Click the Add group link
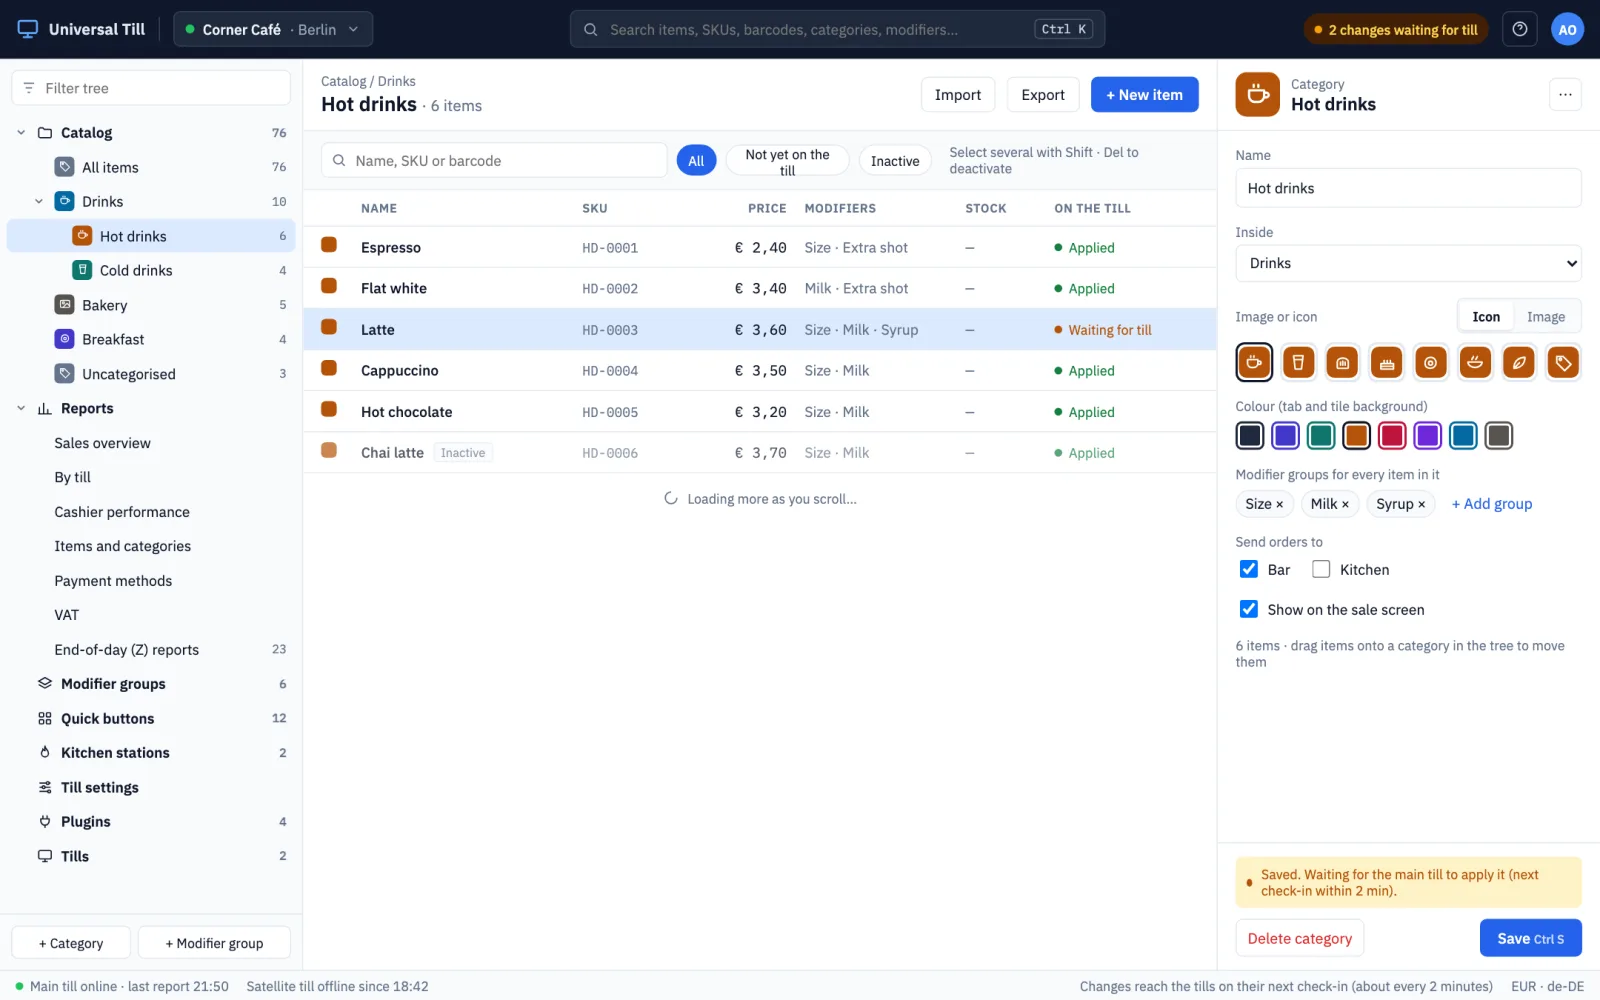The image size is (1600, 1000). [1492, 504]
